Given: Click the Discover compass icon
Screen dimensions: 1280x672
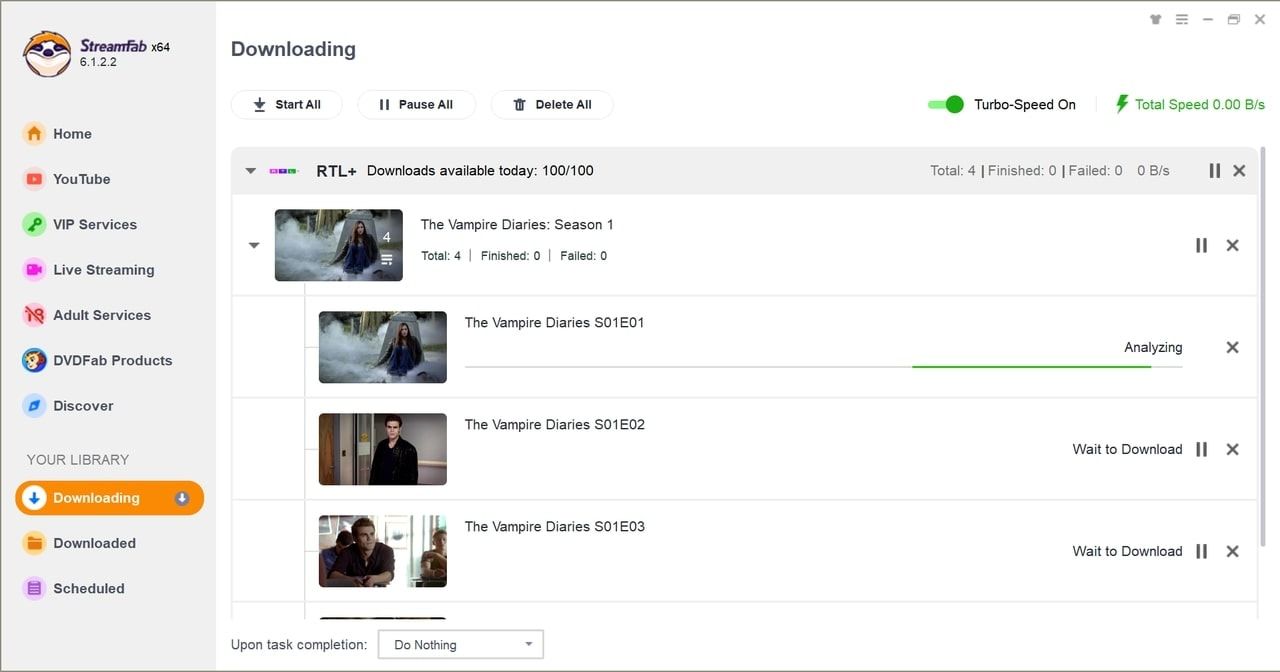Looking at the screenshot, I should (x=34, y=406).
